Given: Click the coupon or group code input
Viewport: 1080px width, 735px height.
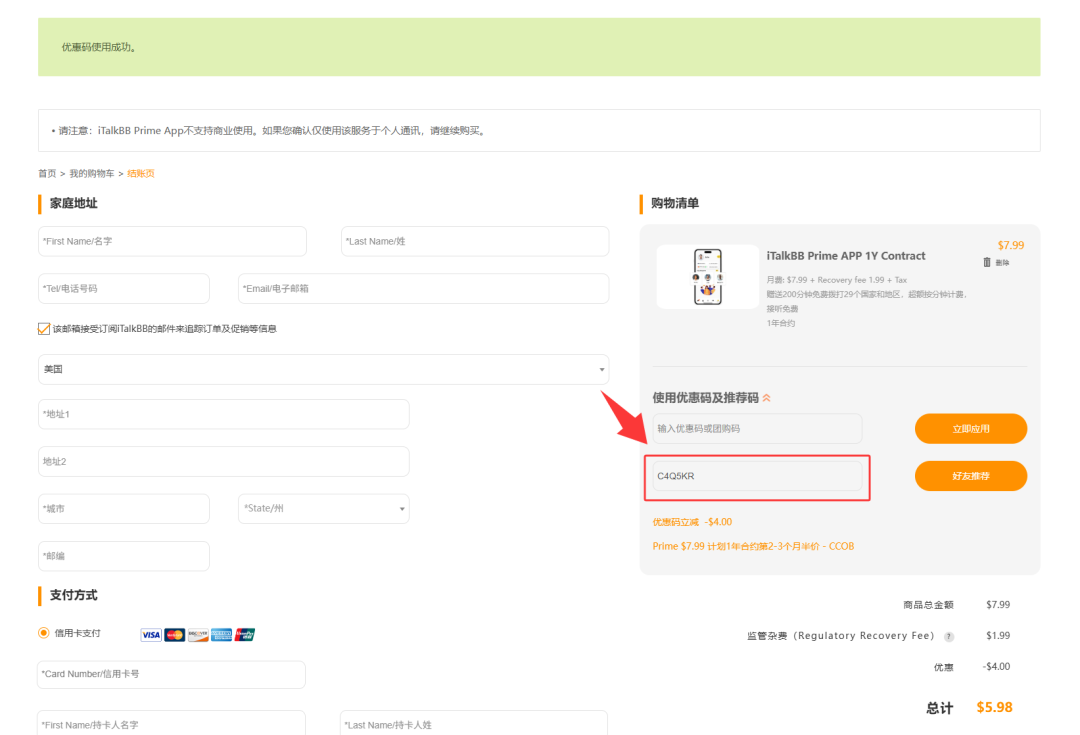Looking at the screenshot, I should (757, 428).
